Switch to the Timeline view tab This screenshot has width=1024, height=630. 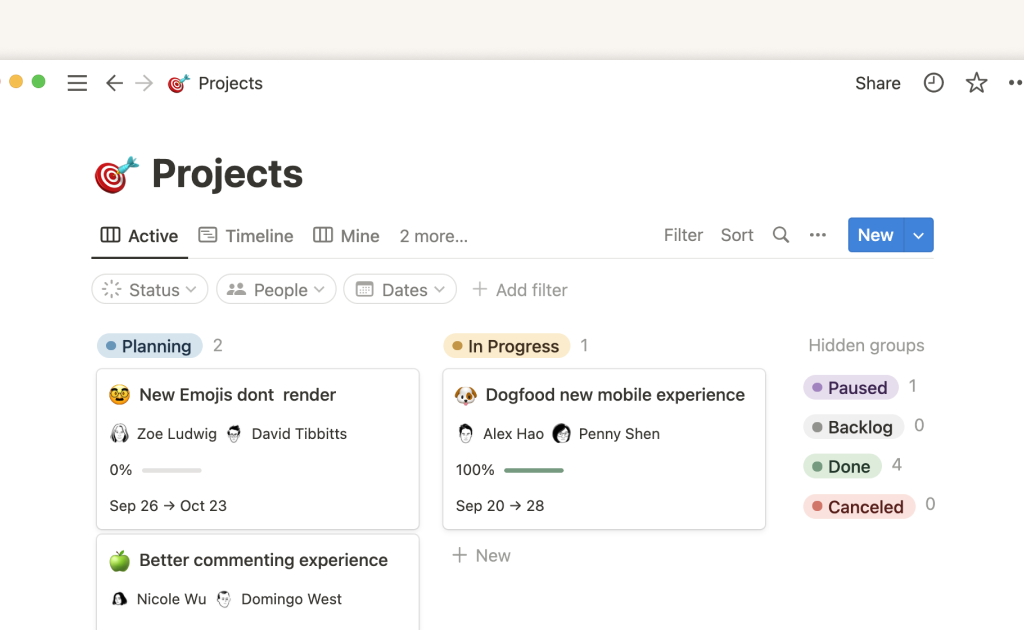(x=246, y=236)
